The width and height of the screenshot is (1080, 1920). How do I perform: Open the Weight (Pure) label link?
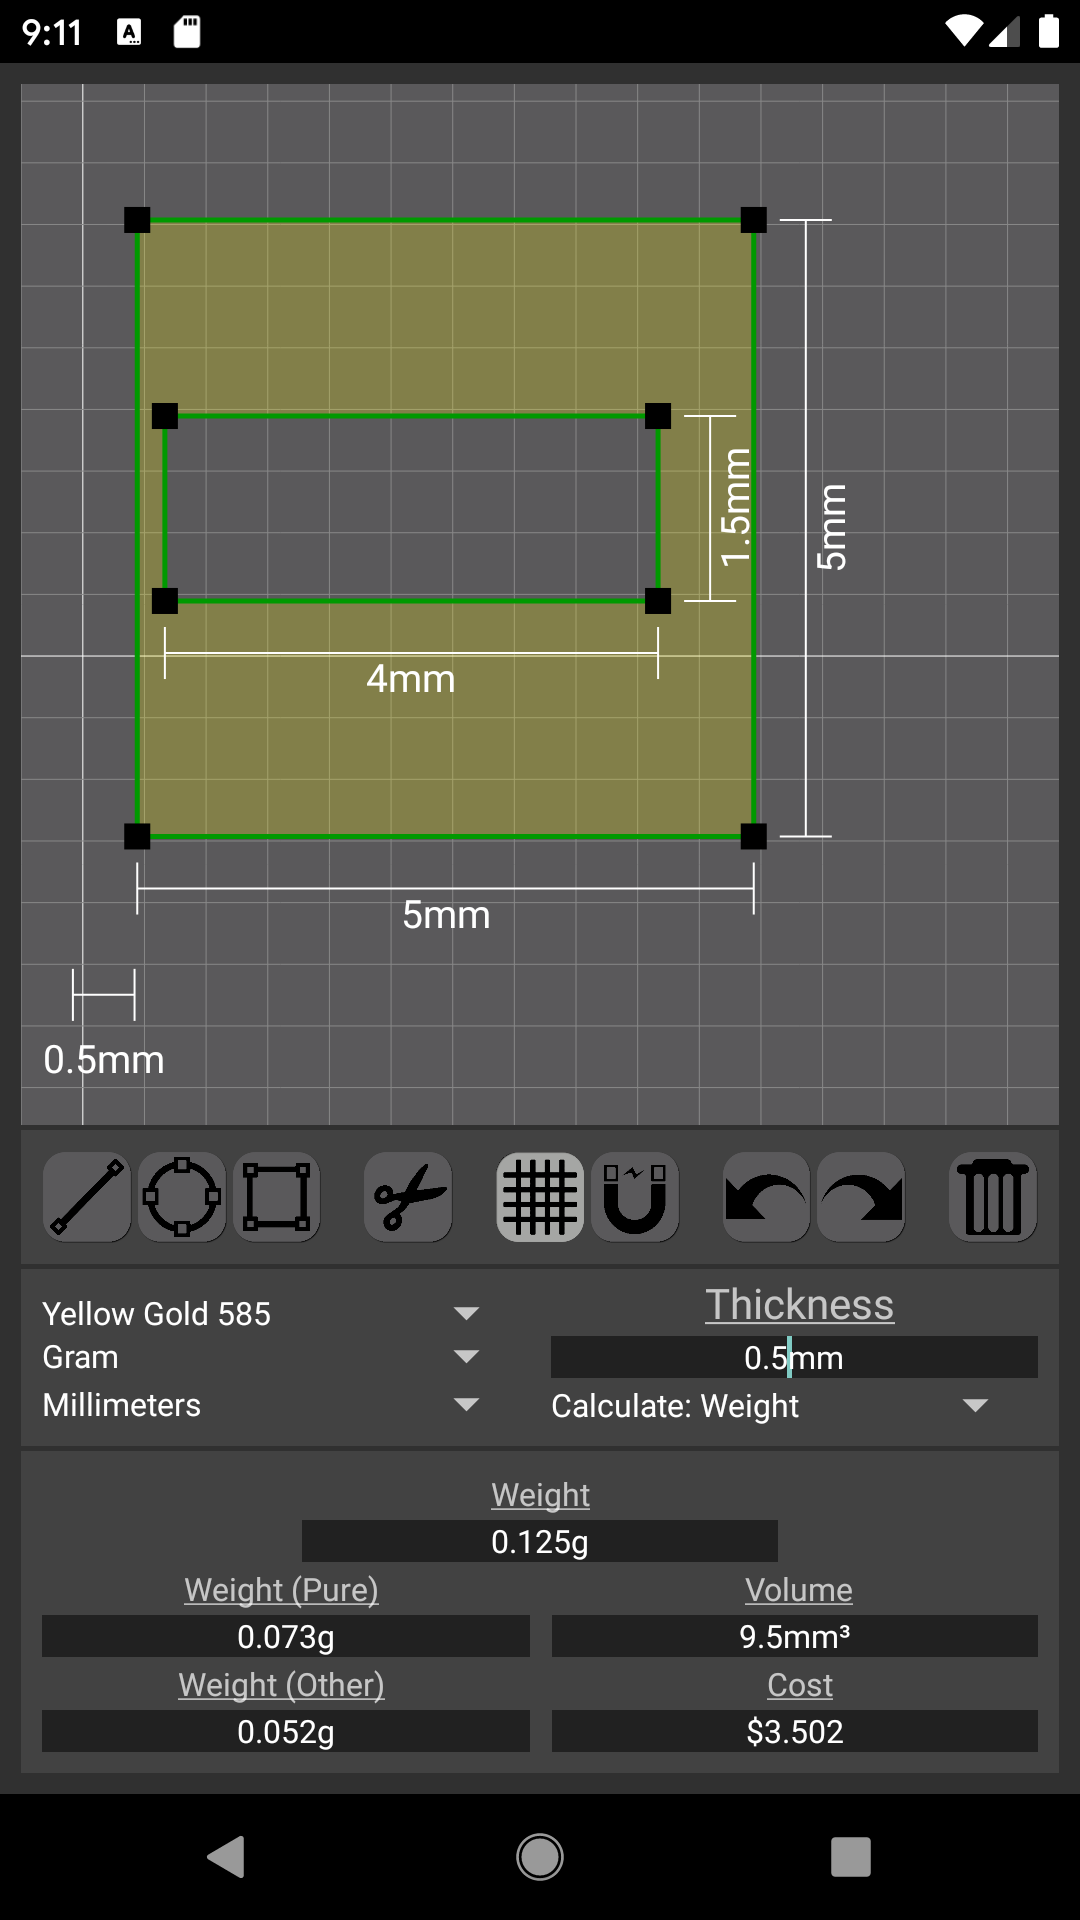coord(282,1590)
